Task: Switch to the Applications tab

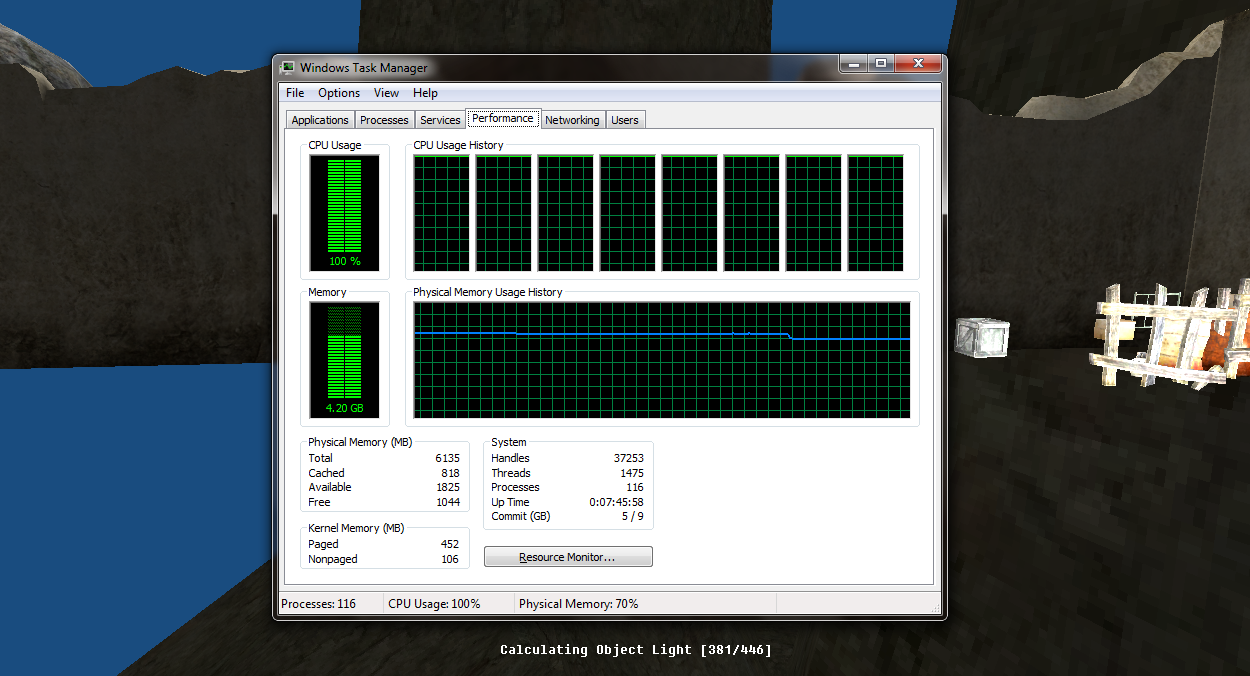Action: [320, 120]
